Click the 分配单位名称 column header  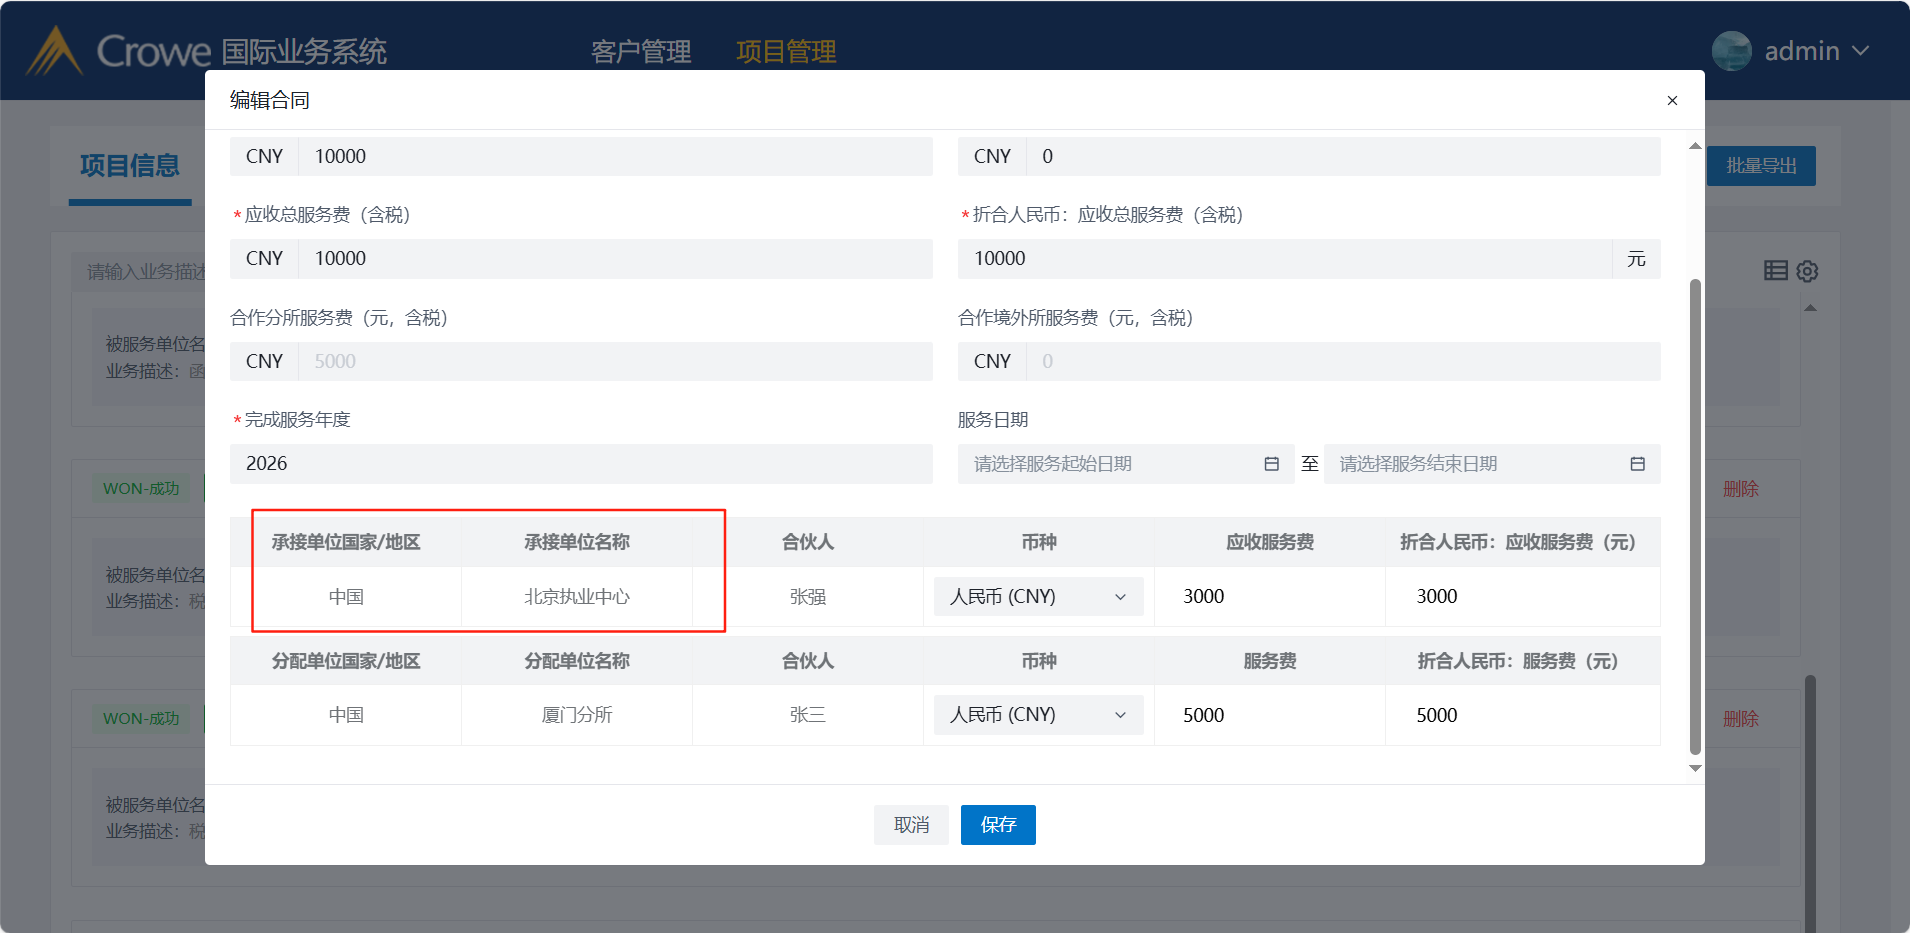577,661
